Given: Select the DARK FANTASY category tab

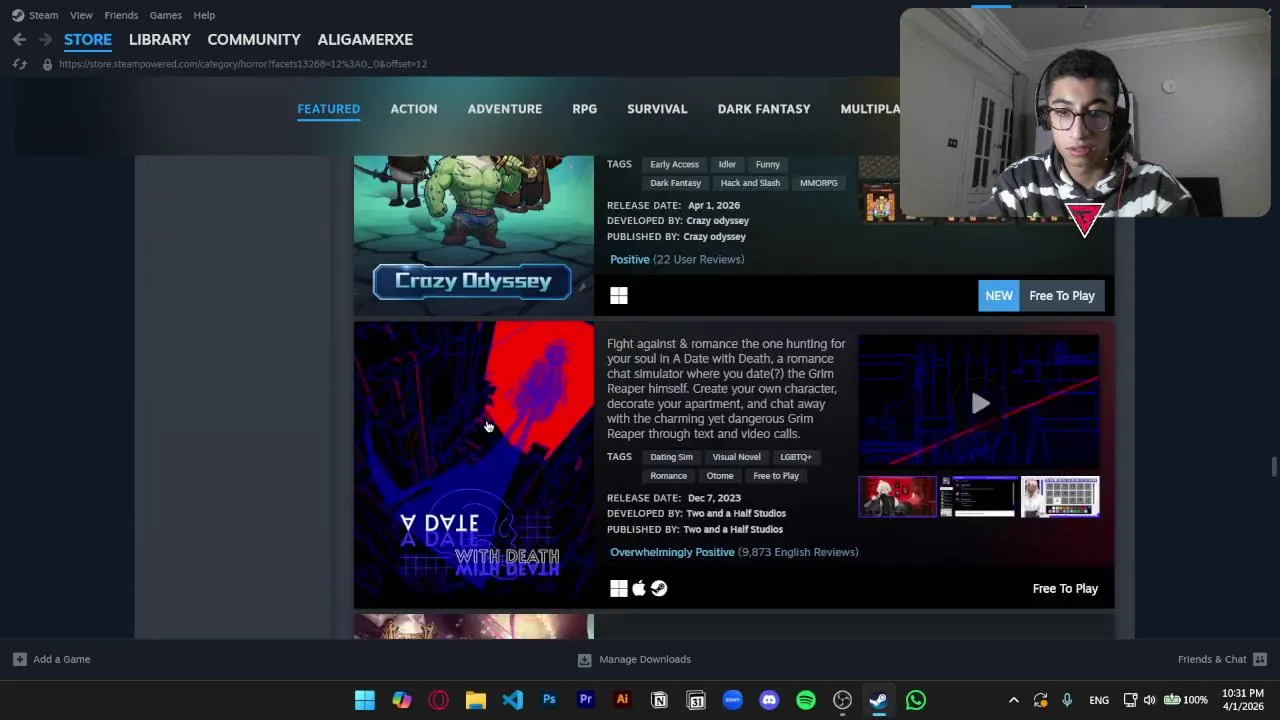Looking at the screenshot, I should tap(764, 109).
